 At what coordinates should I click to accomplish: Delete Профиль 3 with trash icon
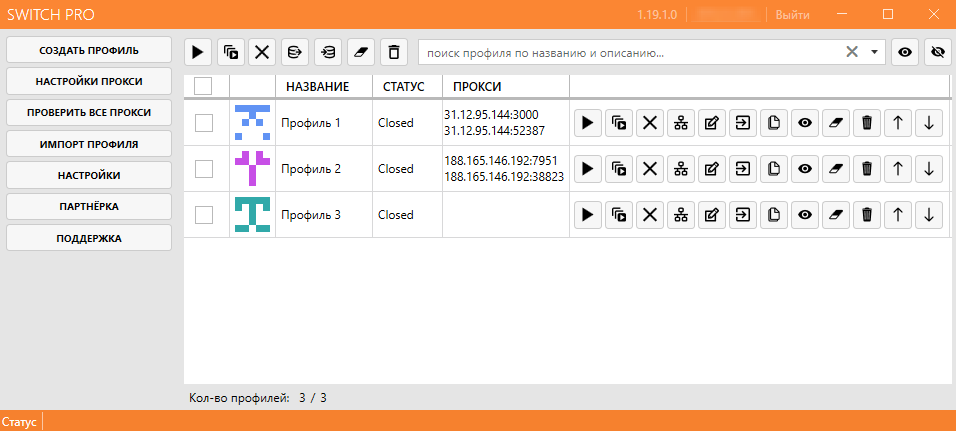[867, 215]
